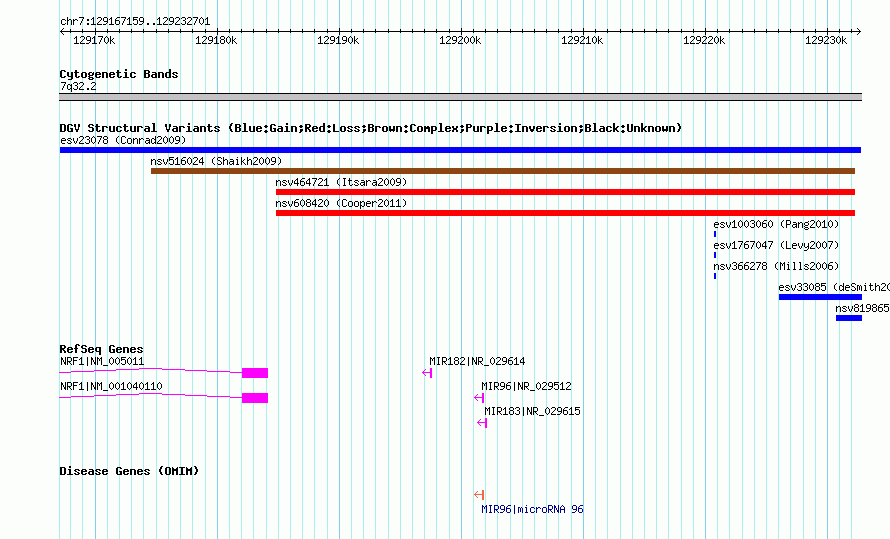Click the DGV Structural Variants track title

pyautogui.click(x=371, y=128)
